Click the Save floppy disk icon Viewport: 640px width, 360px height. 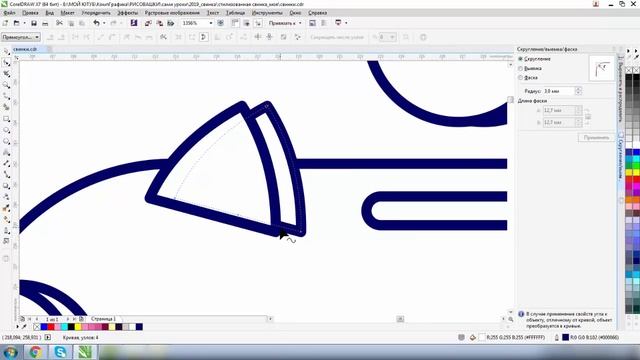point(34,23)
